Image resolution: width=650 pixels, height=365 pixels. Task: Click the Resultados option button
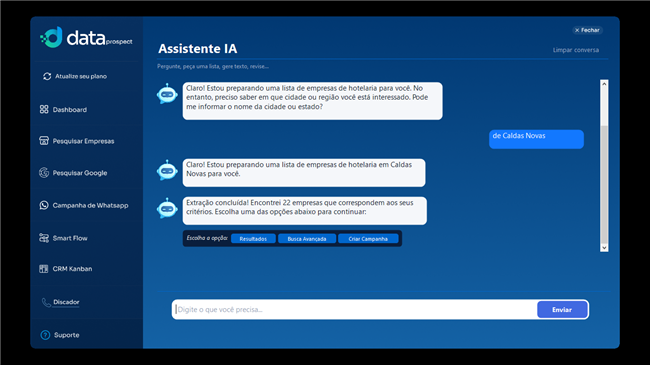[x=253, y=238]
